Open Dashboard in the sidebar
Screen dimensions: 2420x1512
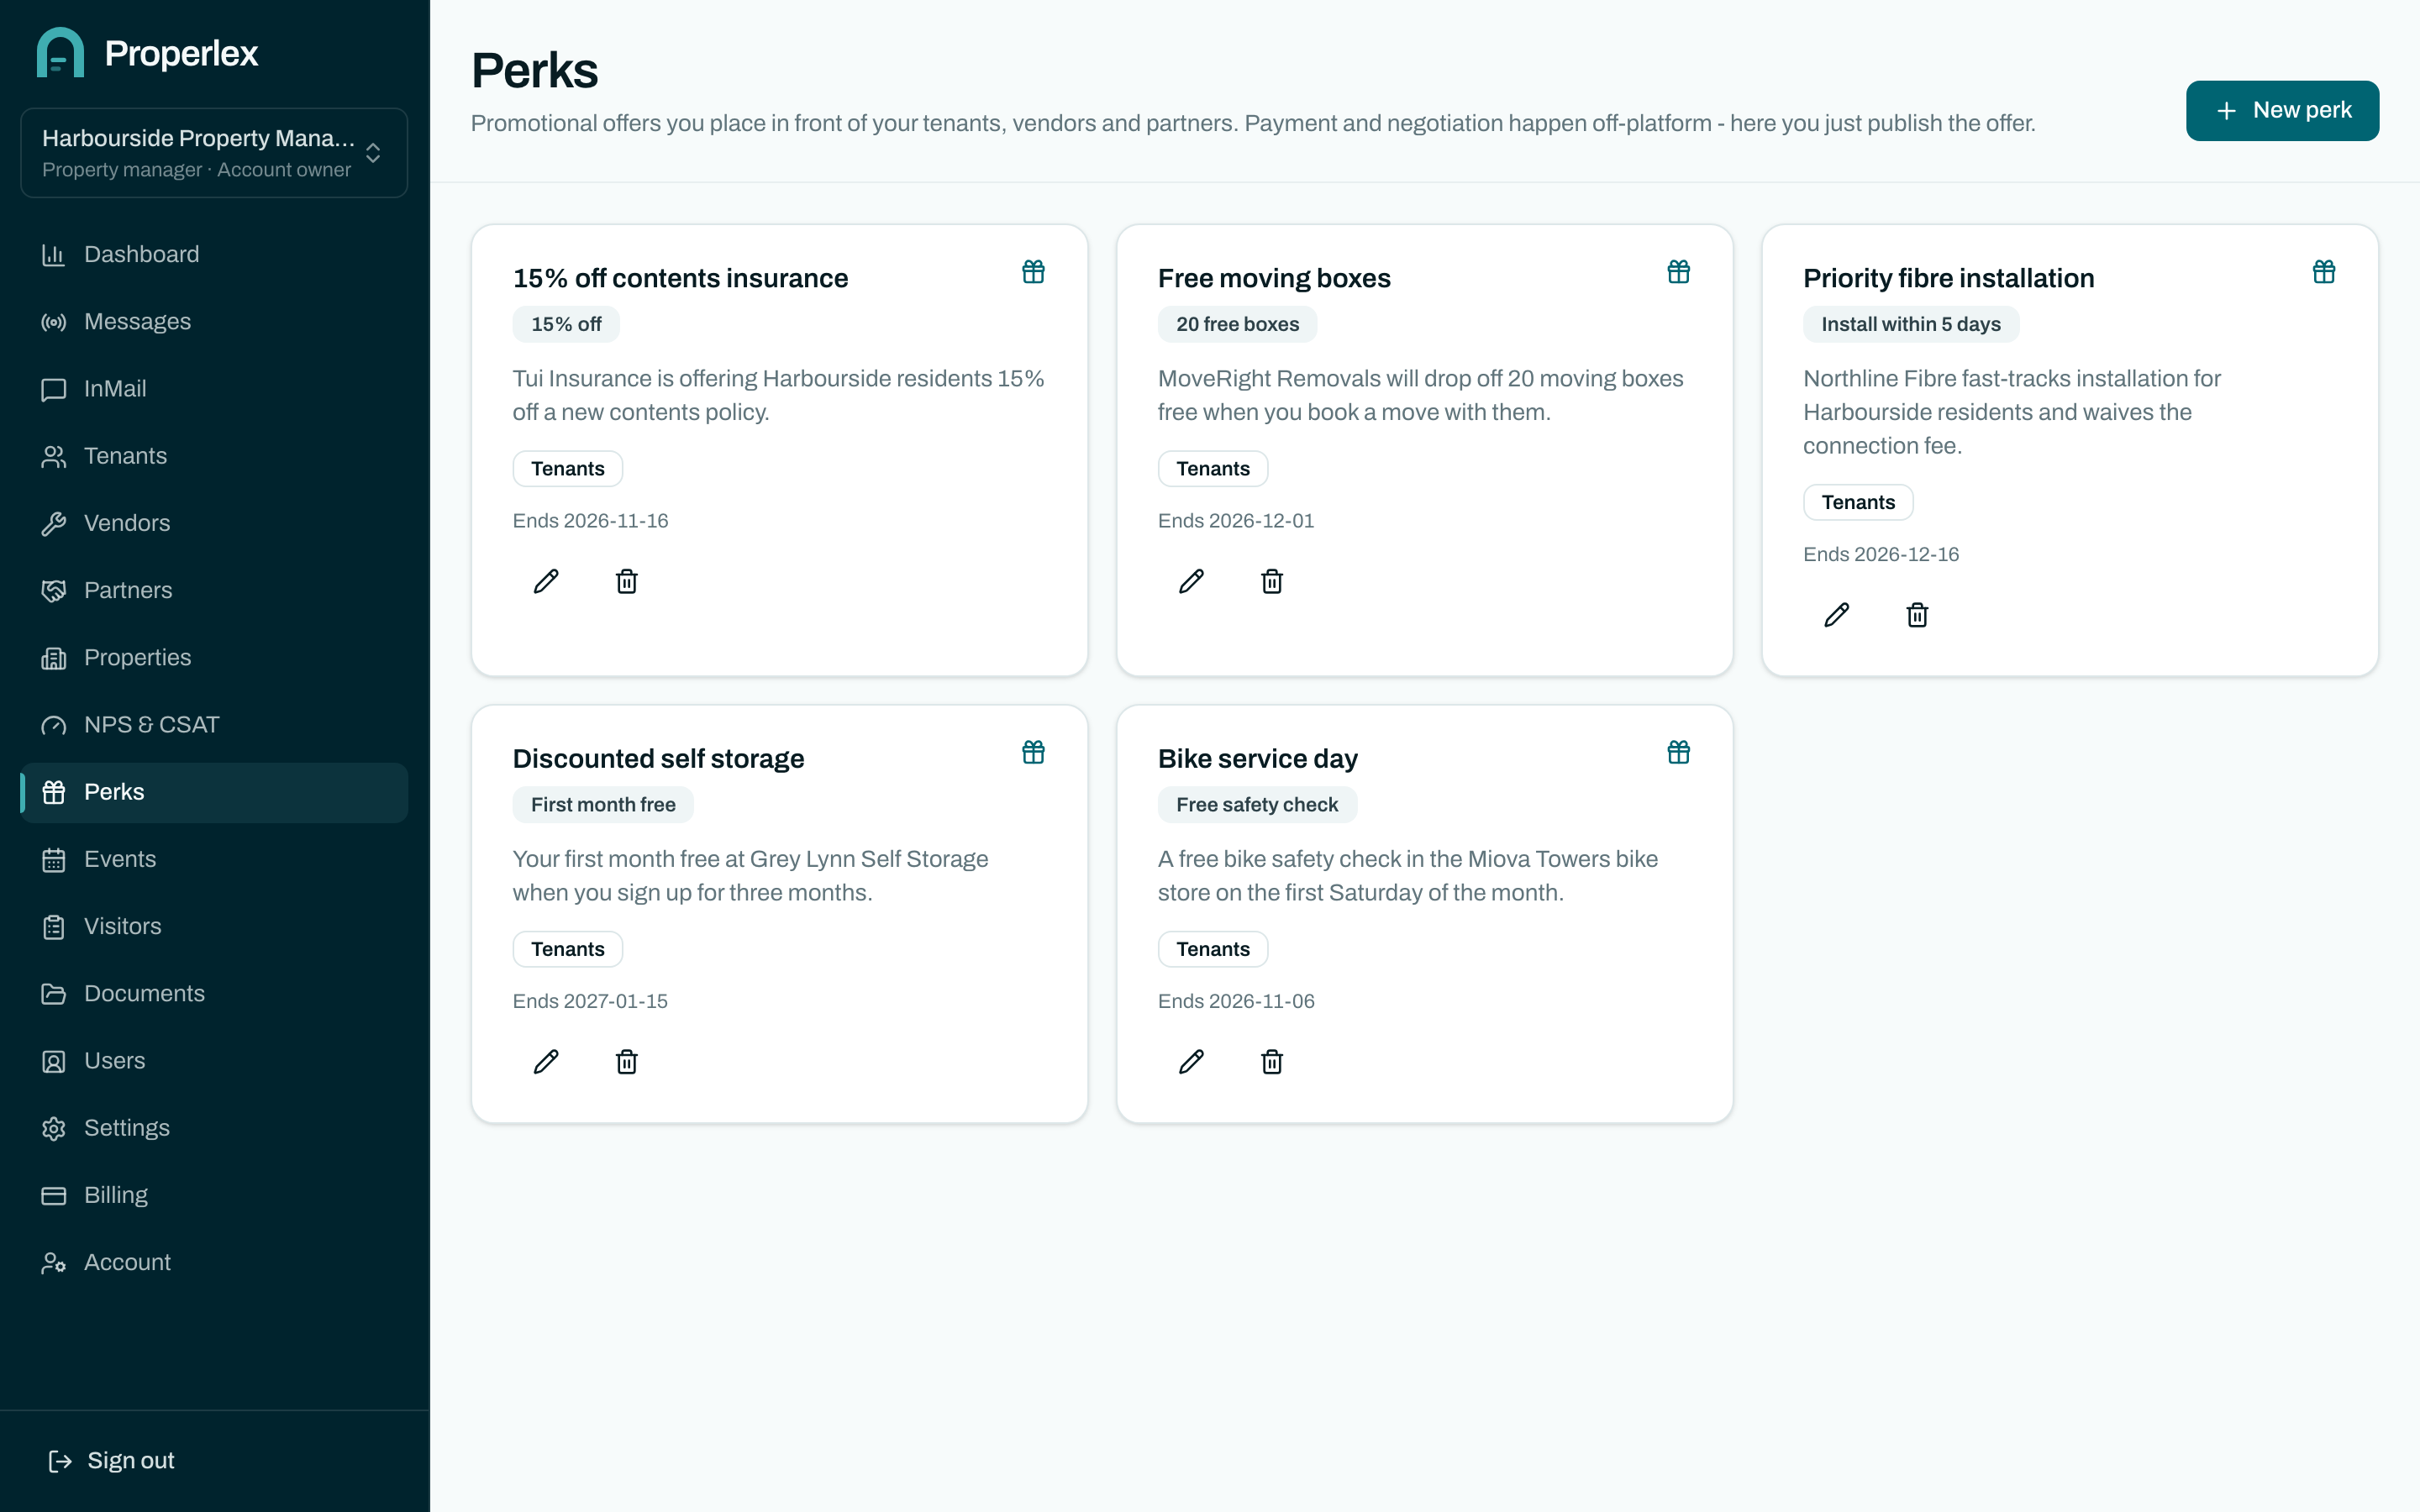(214, 254)
